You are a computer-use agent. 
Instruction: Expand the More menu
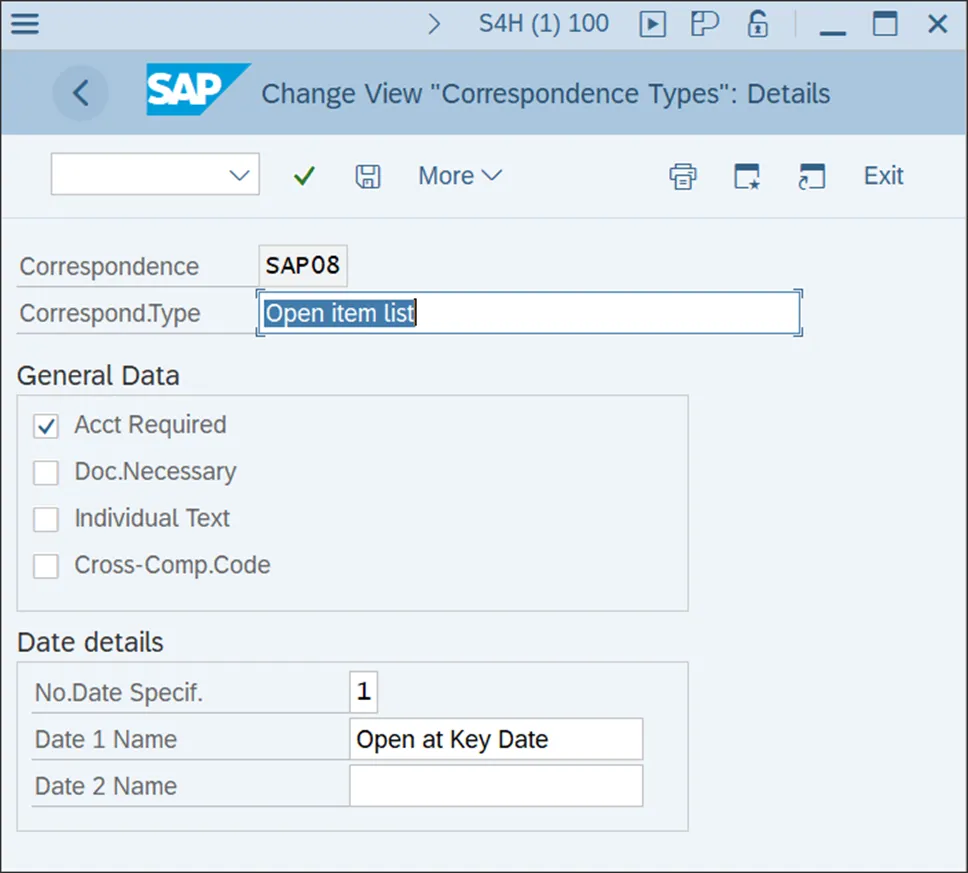point(460,176)
